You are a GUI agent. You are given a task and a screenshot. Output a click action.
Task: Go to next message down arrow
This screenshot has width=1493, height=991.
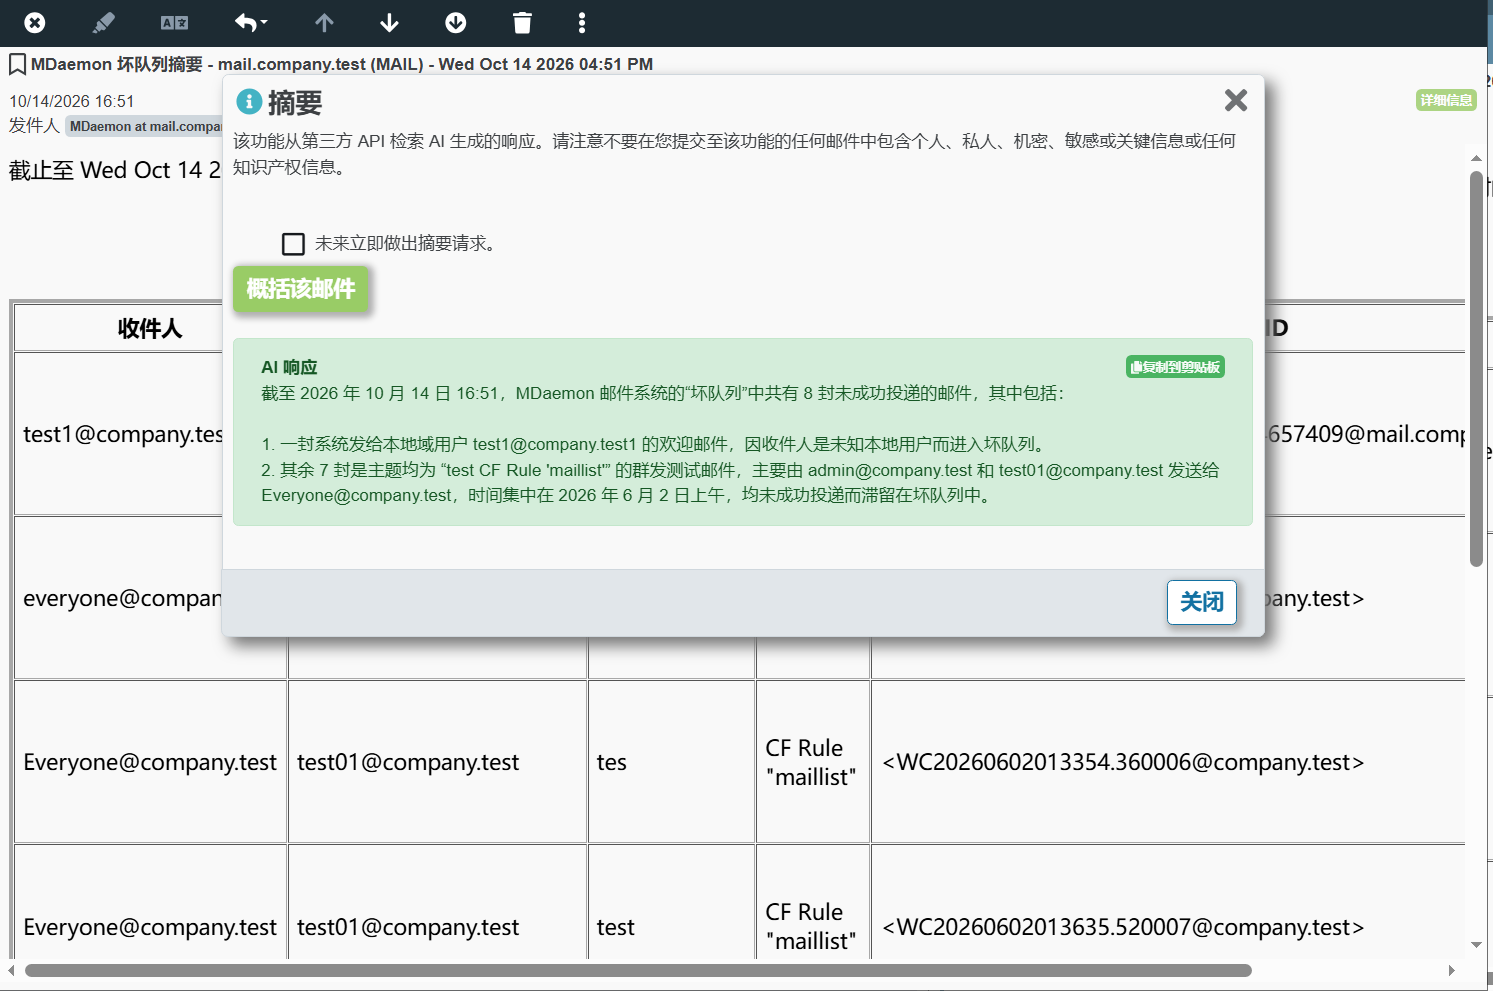tap(390, 23)
